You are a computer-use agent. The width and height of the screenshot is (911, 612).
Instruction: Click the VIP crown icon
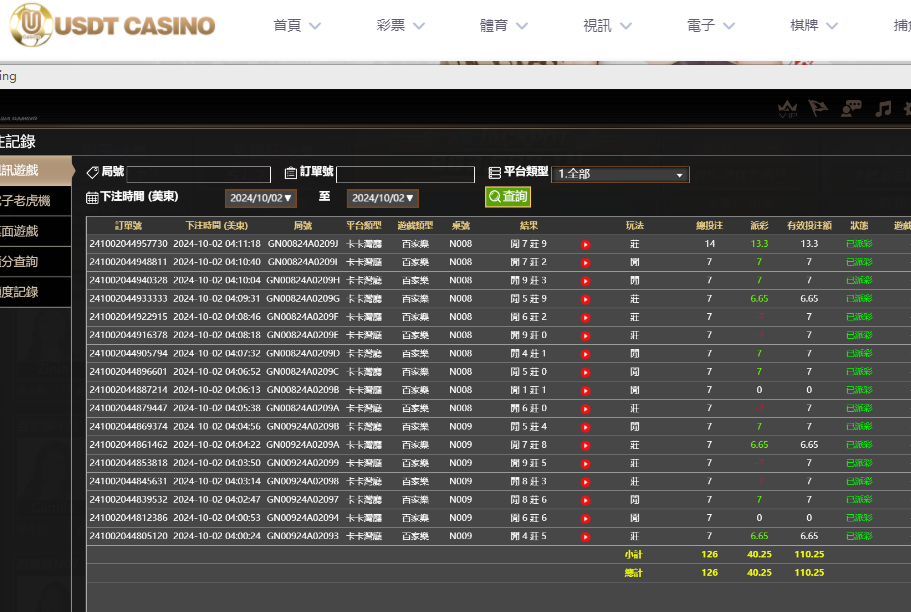pos(786,108)
